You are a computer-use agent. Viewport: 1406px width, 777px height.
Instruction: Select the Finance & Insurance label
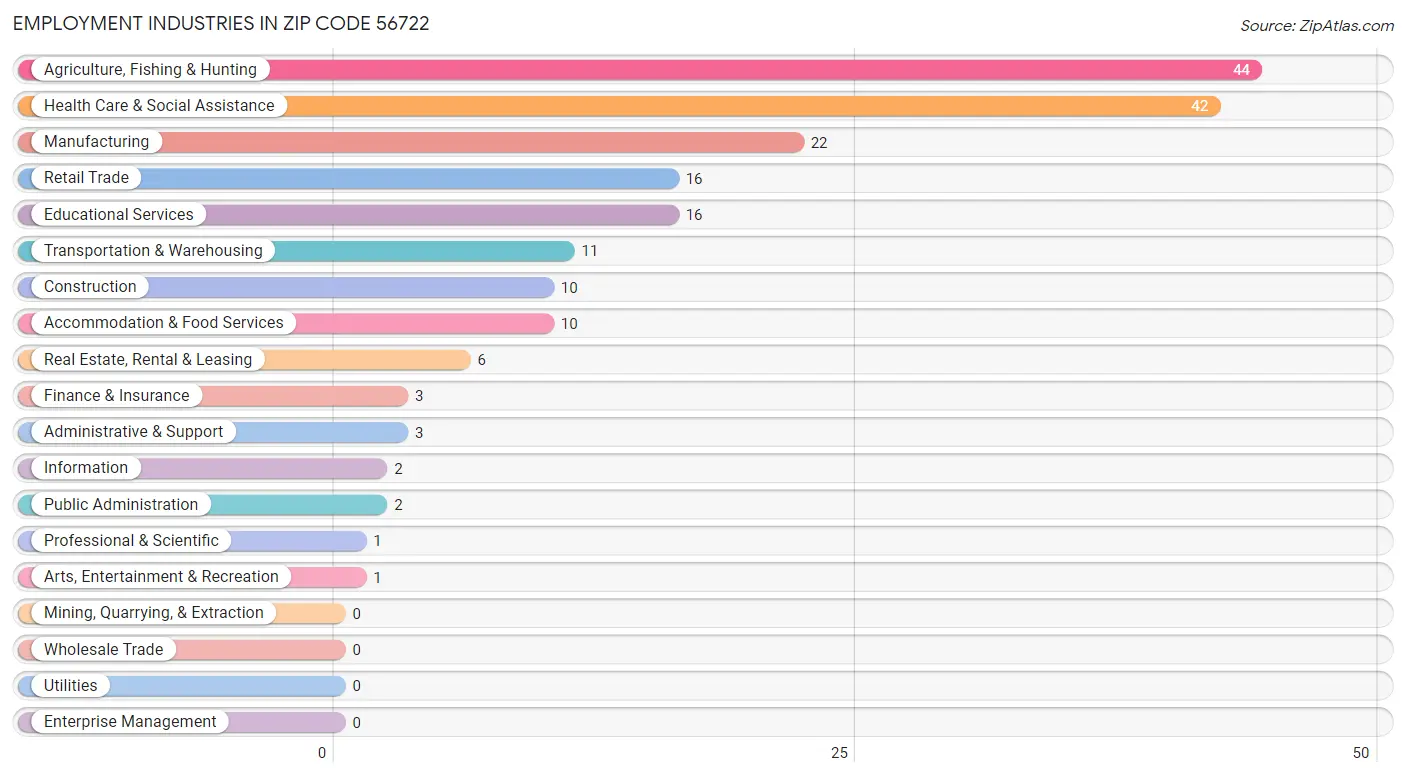116,396
